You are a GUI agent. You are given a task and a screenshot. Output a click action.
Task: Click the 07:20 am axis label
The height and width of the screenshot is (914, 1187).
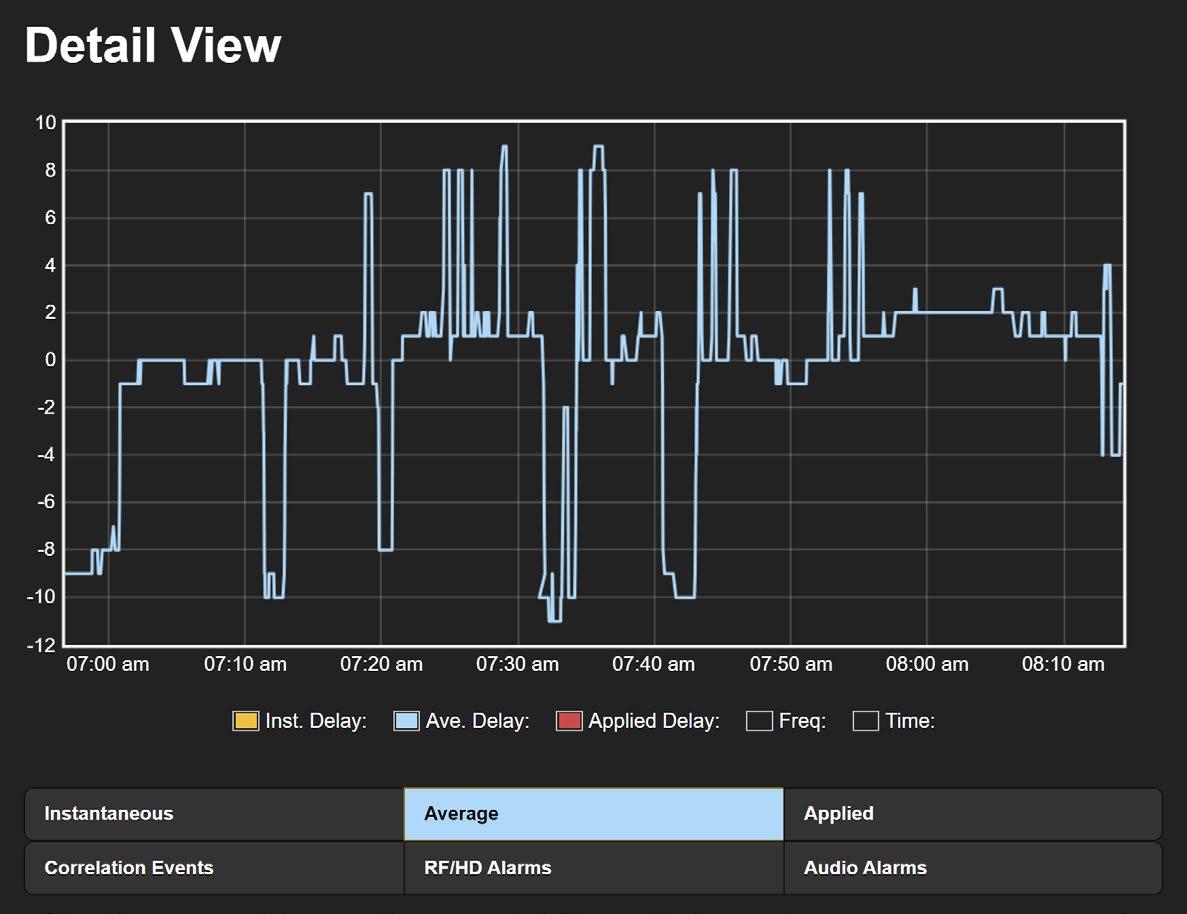pos(382,665)
